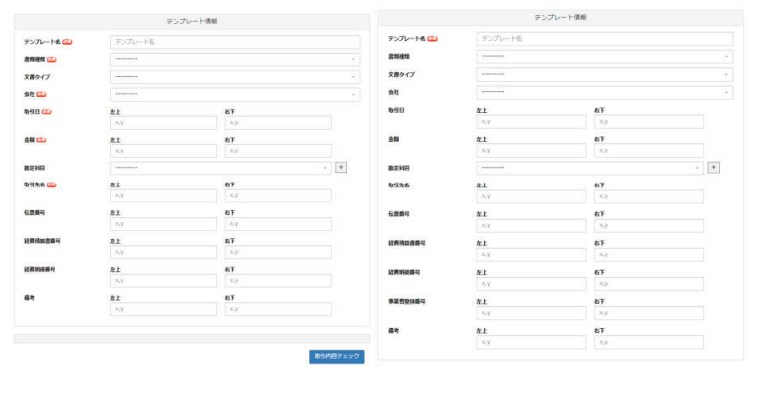
Task: Click 経費精算書番号 右下 field in left form
Action: [278, 252]
